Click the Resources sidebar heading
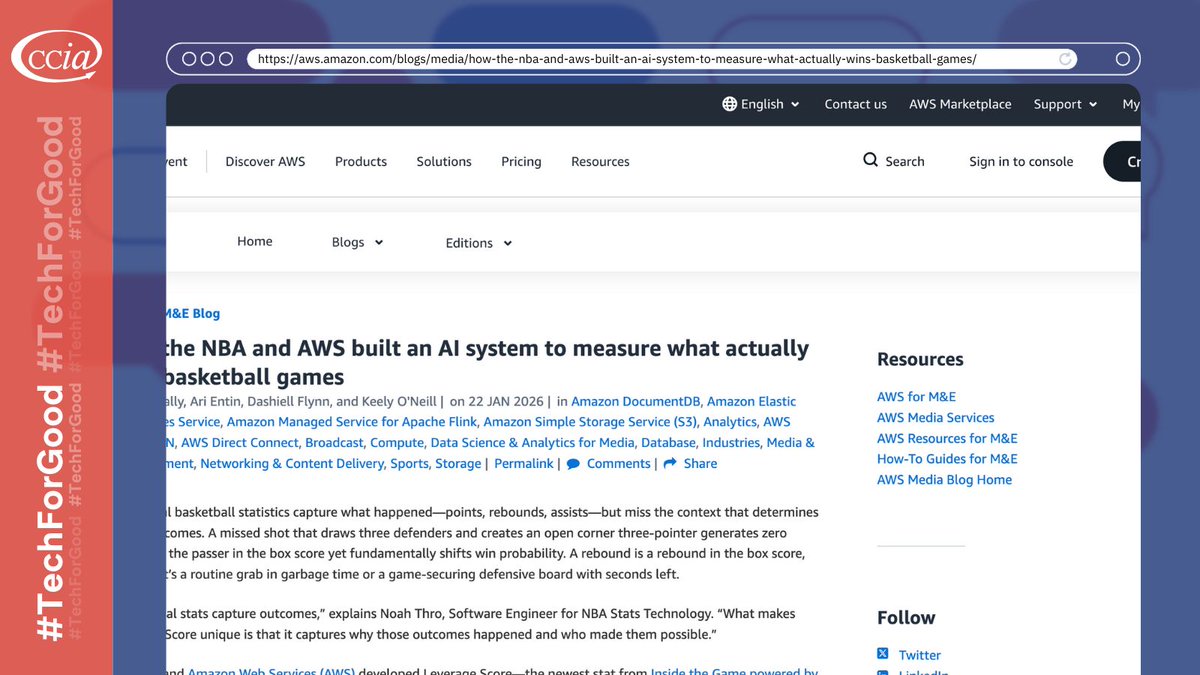The image size is (1200, 675). pos(920,359)
